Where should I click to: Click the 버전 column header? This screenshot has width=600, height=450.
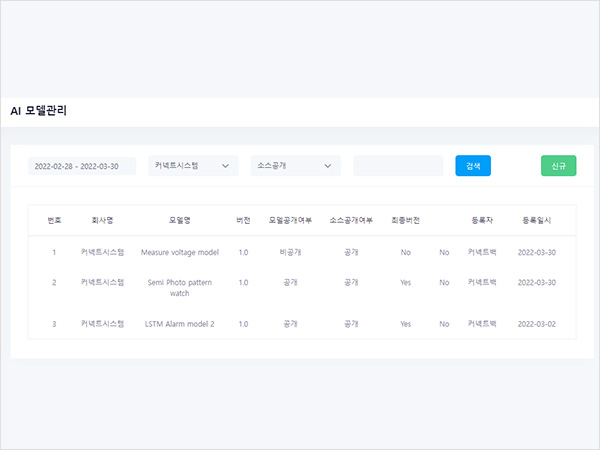click(243, 220)
